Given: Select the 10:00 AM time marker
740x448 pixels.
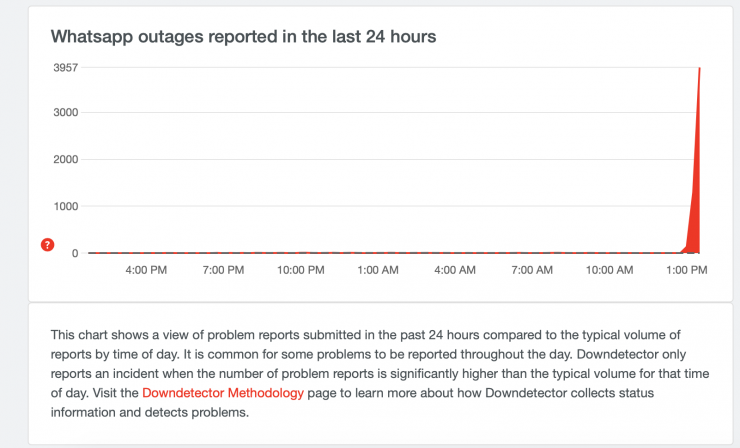Looking at the screenshot, I should tap(608, 270).
